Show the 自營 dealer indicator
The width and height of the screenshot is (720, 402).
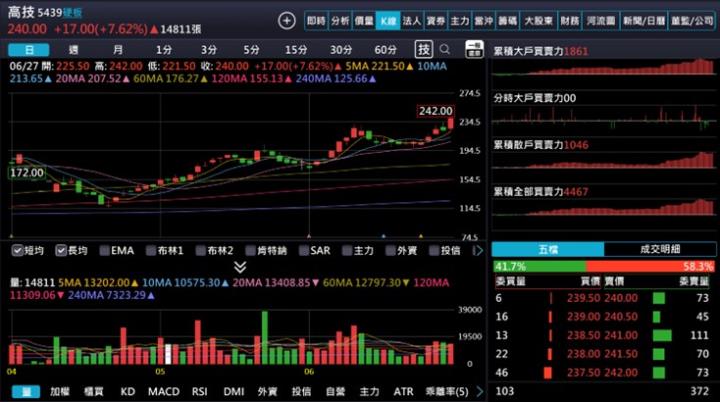pyautogui.click(x=335, y=391)
